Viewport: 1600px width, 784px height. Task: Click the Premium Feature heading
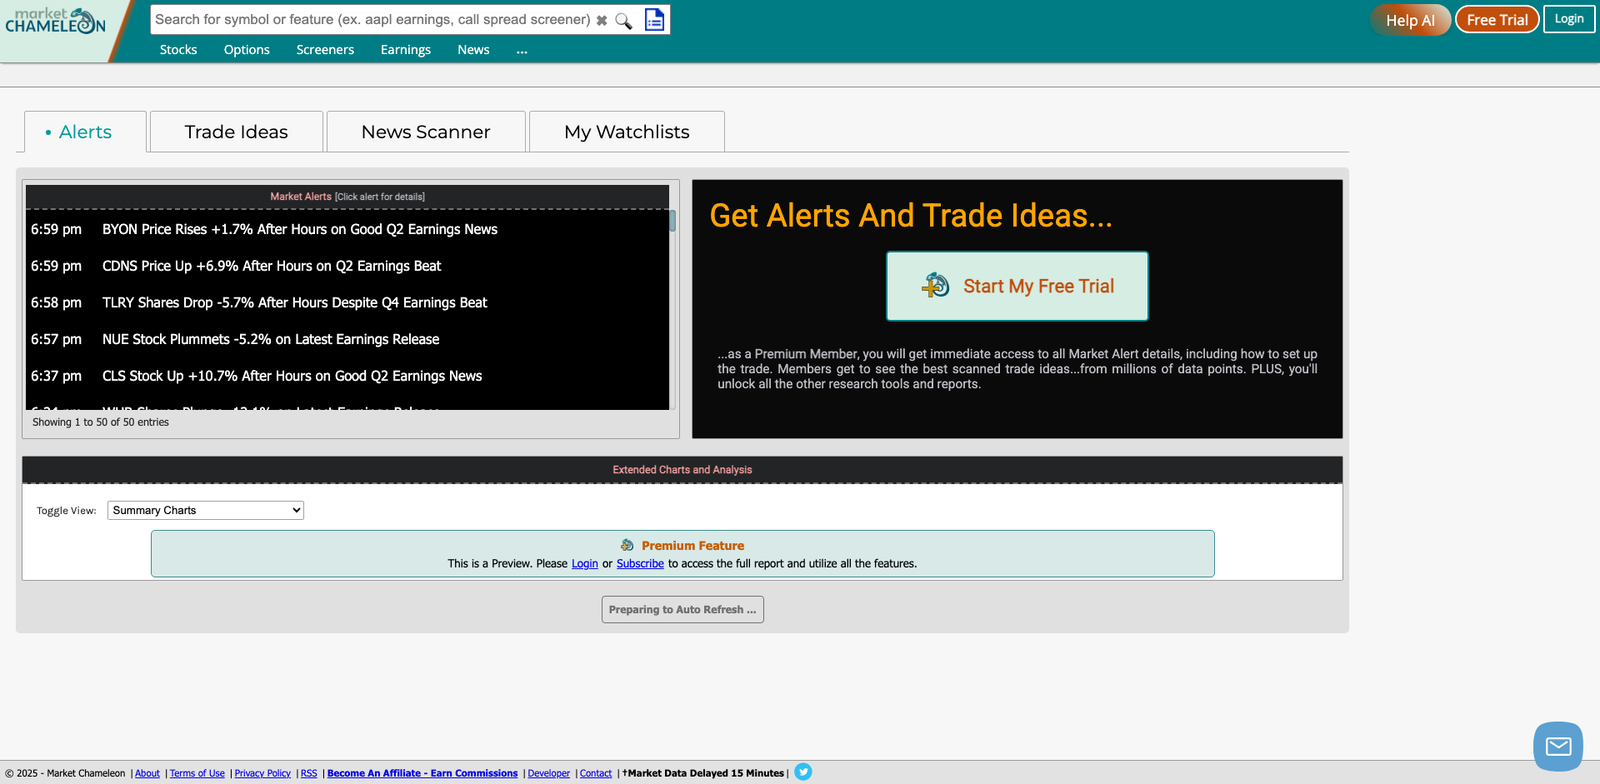[x=693, y=546]
